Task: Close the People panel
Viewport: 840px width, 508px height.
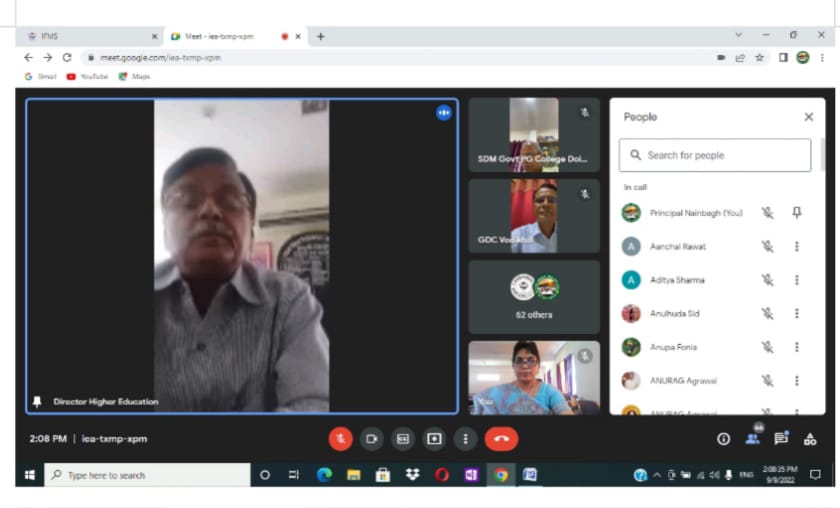Action: click(x=808, y=117)
